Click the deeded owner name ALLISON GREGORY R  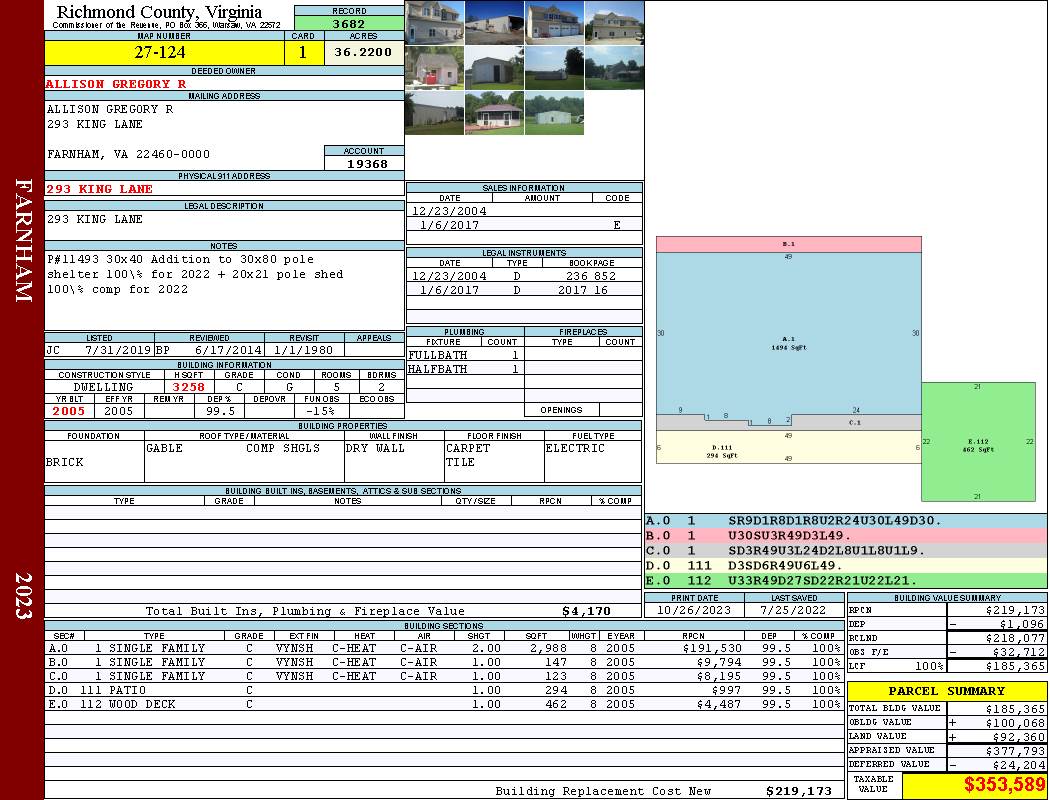pyautogui.click(x=116, y=84)
